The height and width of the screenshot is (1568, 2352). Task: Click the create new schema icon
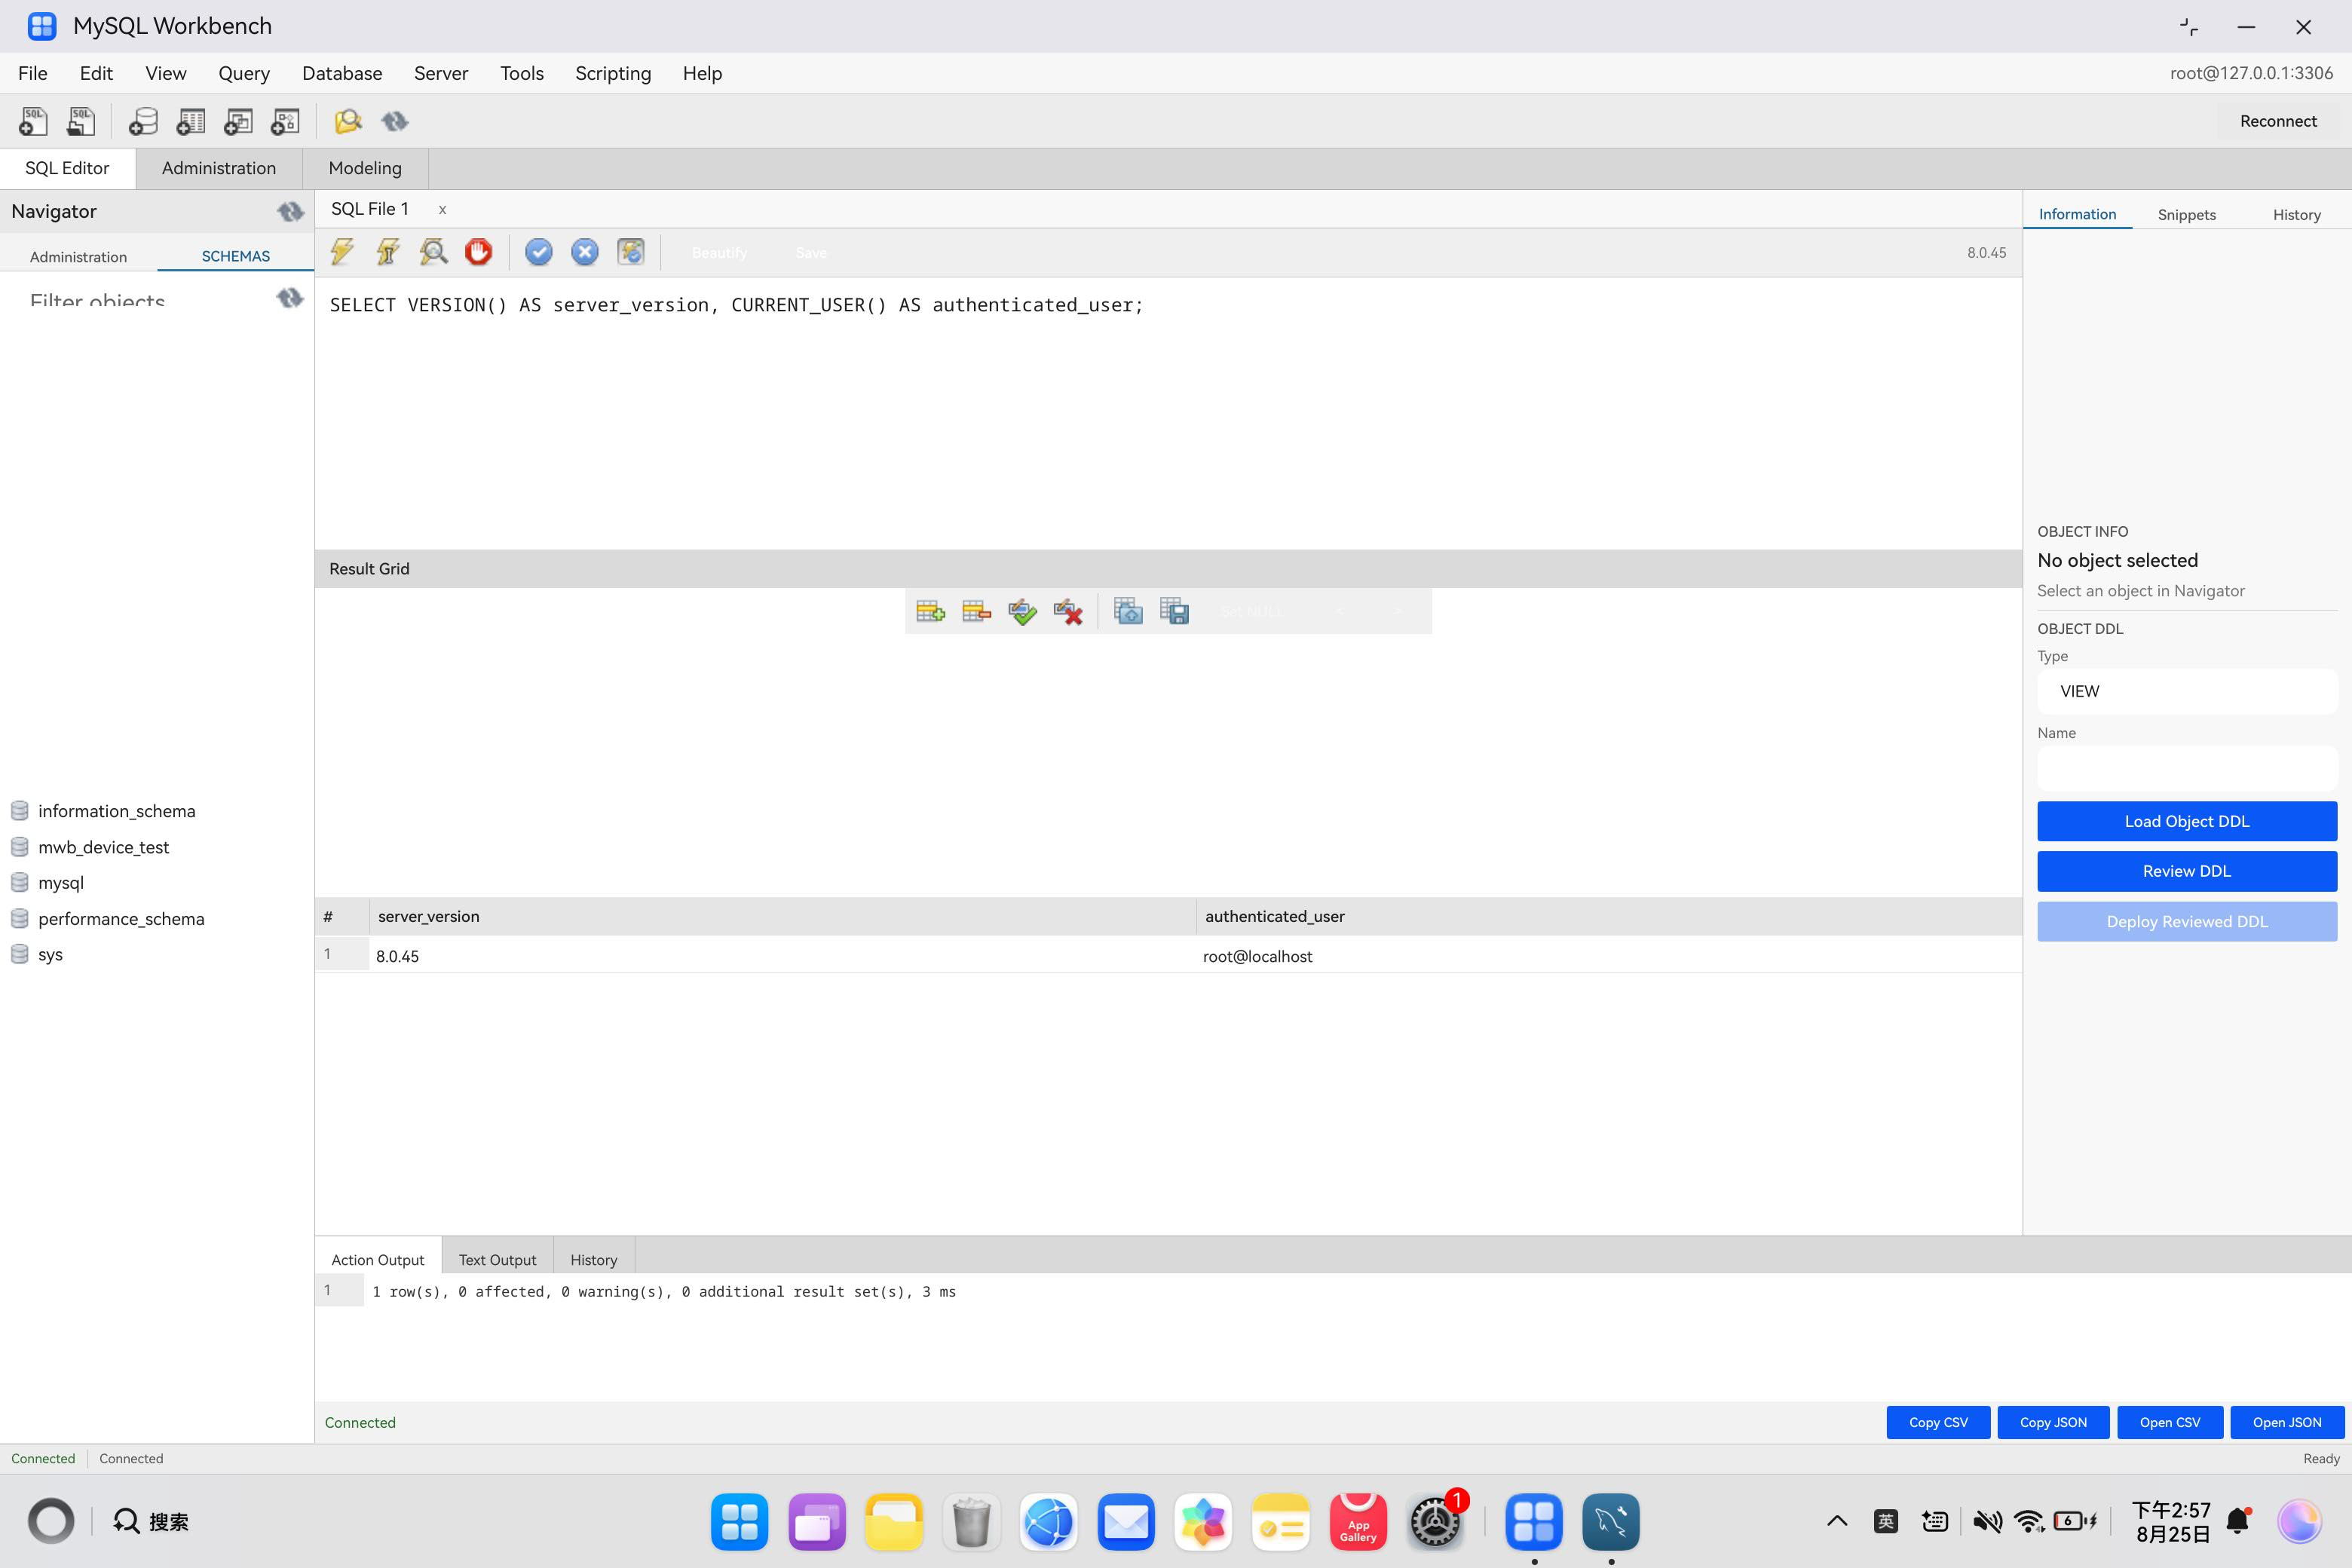[x=143, y=121]
